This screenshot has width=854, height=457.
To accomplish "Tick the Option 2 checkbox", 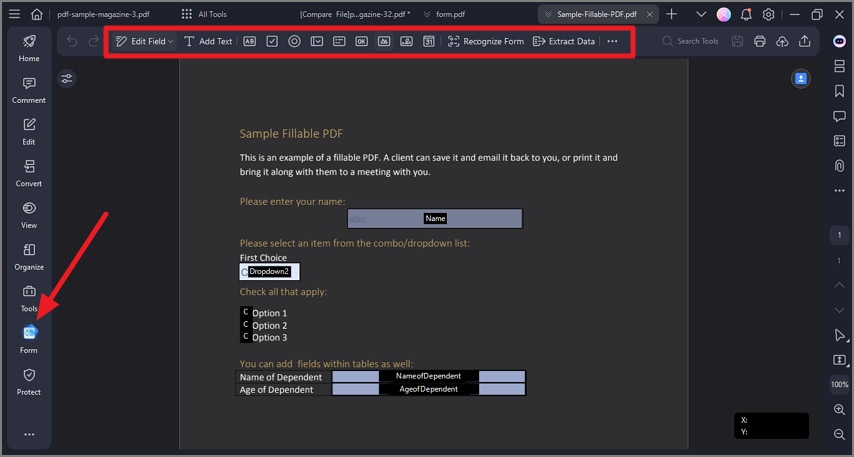I will [246, 325].
